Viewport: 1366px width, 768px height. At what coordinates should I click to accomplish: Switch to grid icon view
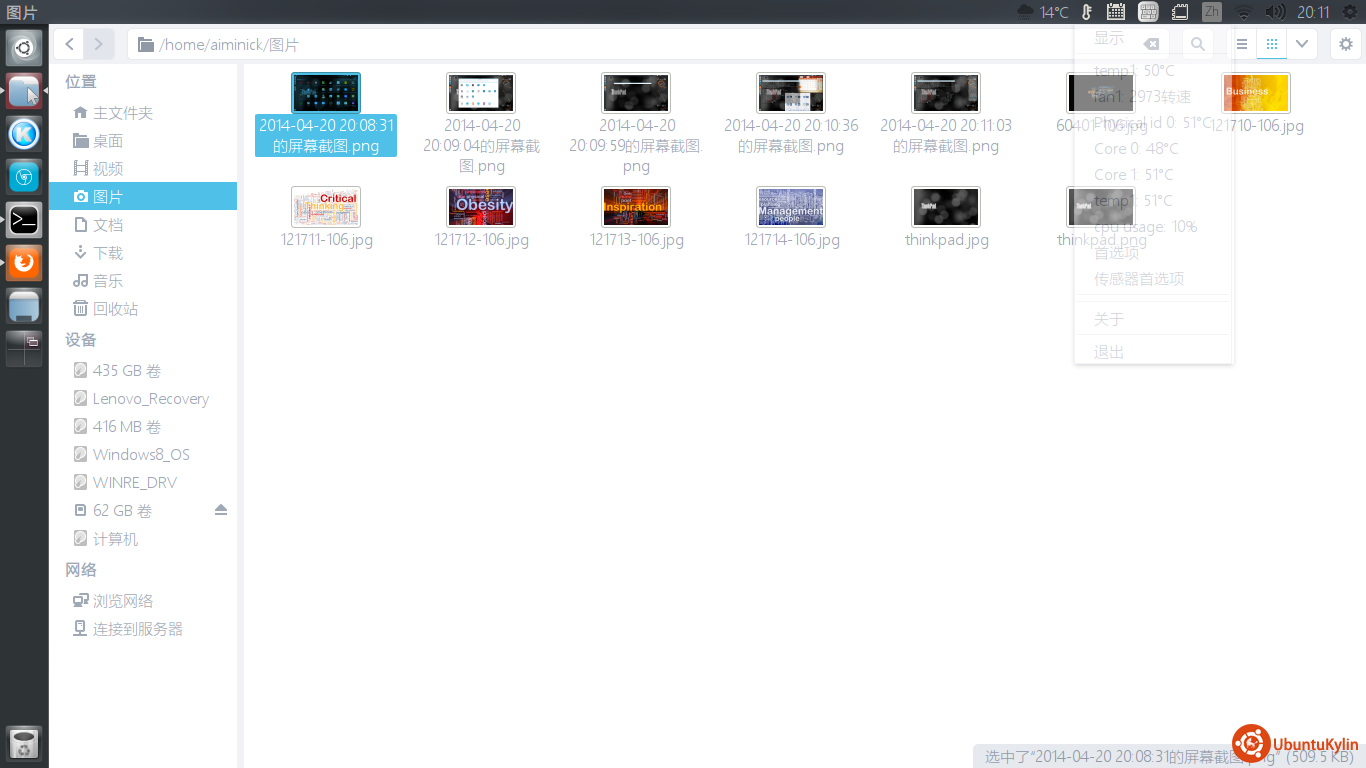(1271, 44)
